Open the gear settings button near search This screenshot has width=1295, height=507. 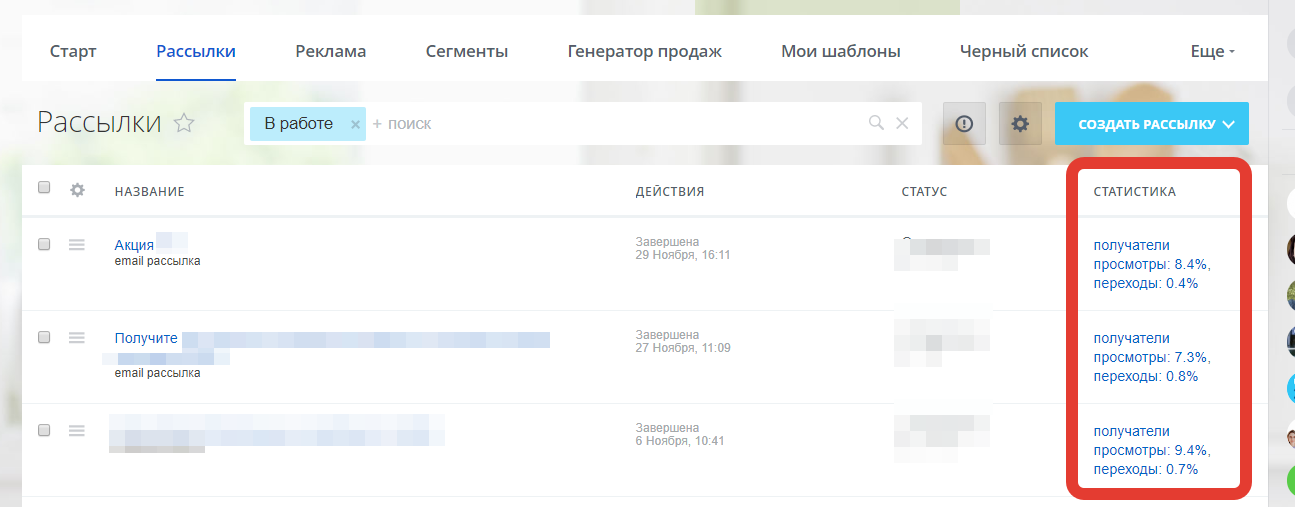[x=1020, y=123]
